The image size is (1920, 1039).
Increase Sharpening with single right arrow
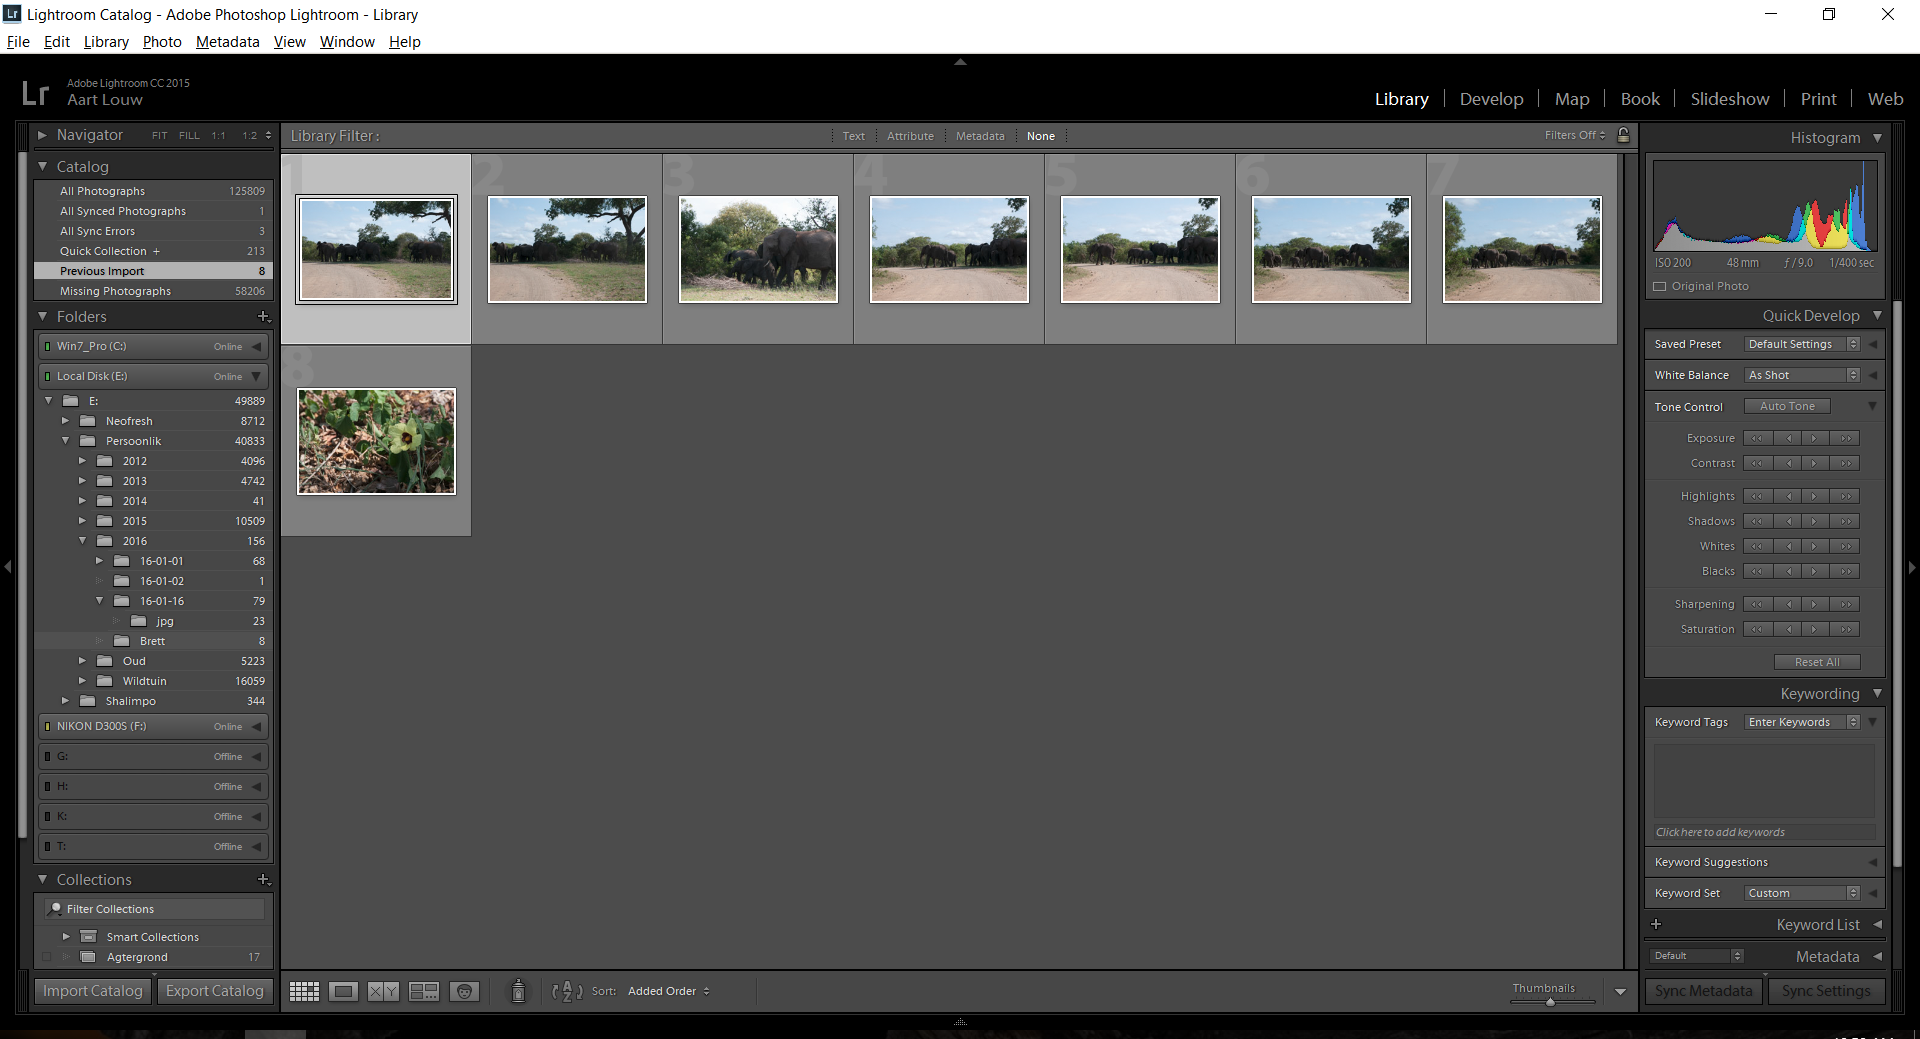click(x=1814, y=604)
